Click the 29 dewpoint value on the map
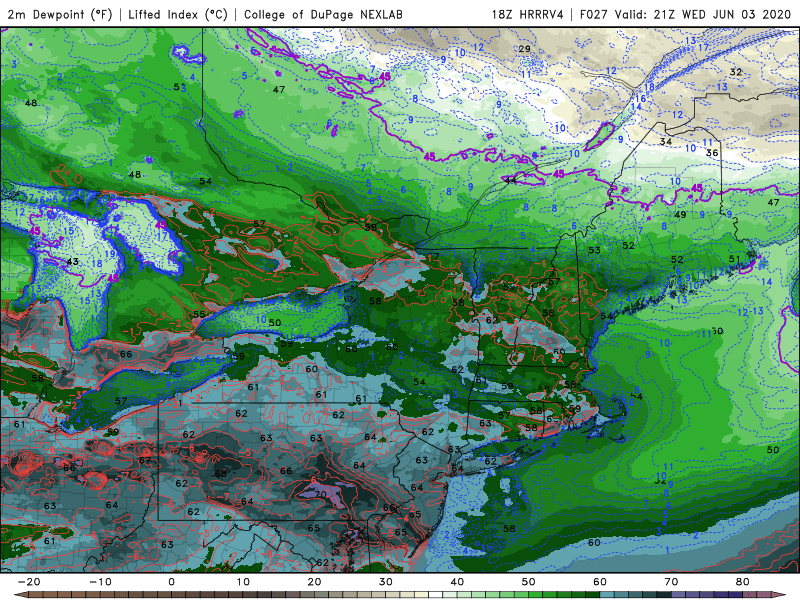The height and width of the screenshot is (600, 800). point(524,49)
